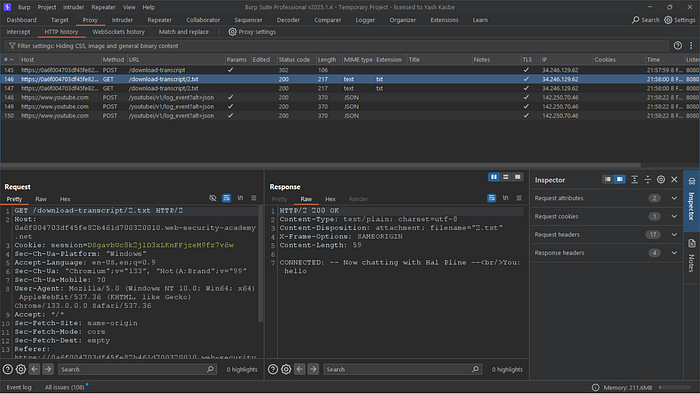Click the filter funnel icon
The width and height of the screenshot is (700, 394).
coord(12,46)
